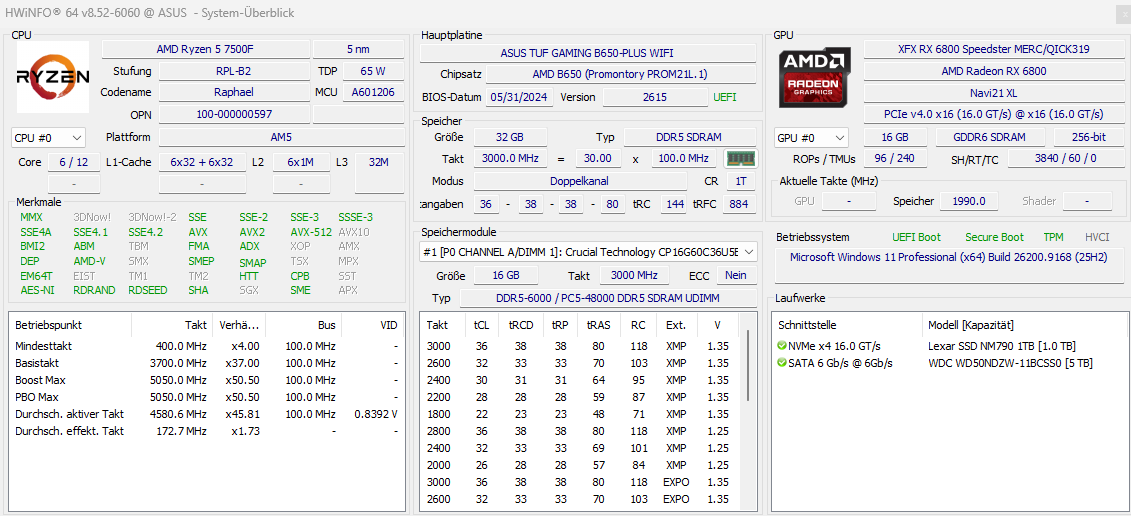Viewport: 1131px width, 516px height.
Task: Click the Raphael codename field
Action: 233,92
